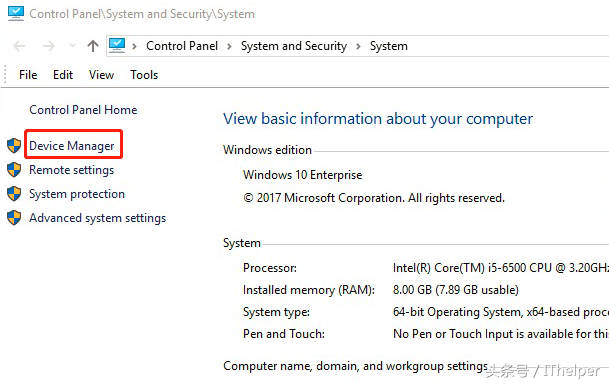This screenshot has width=609, height=385.
Task: Select System and Security in address bar
Action: click(294, 46)
